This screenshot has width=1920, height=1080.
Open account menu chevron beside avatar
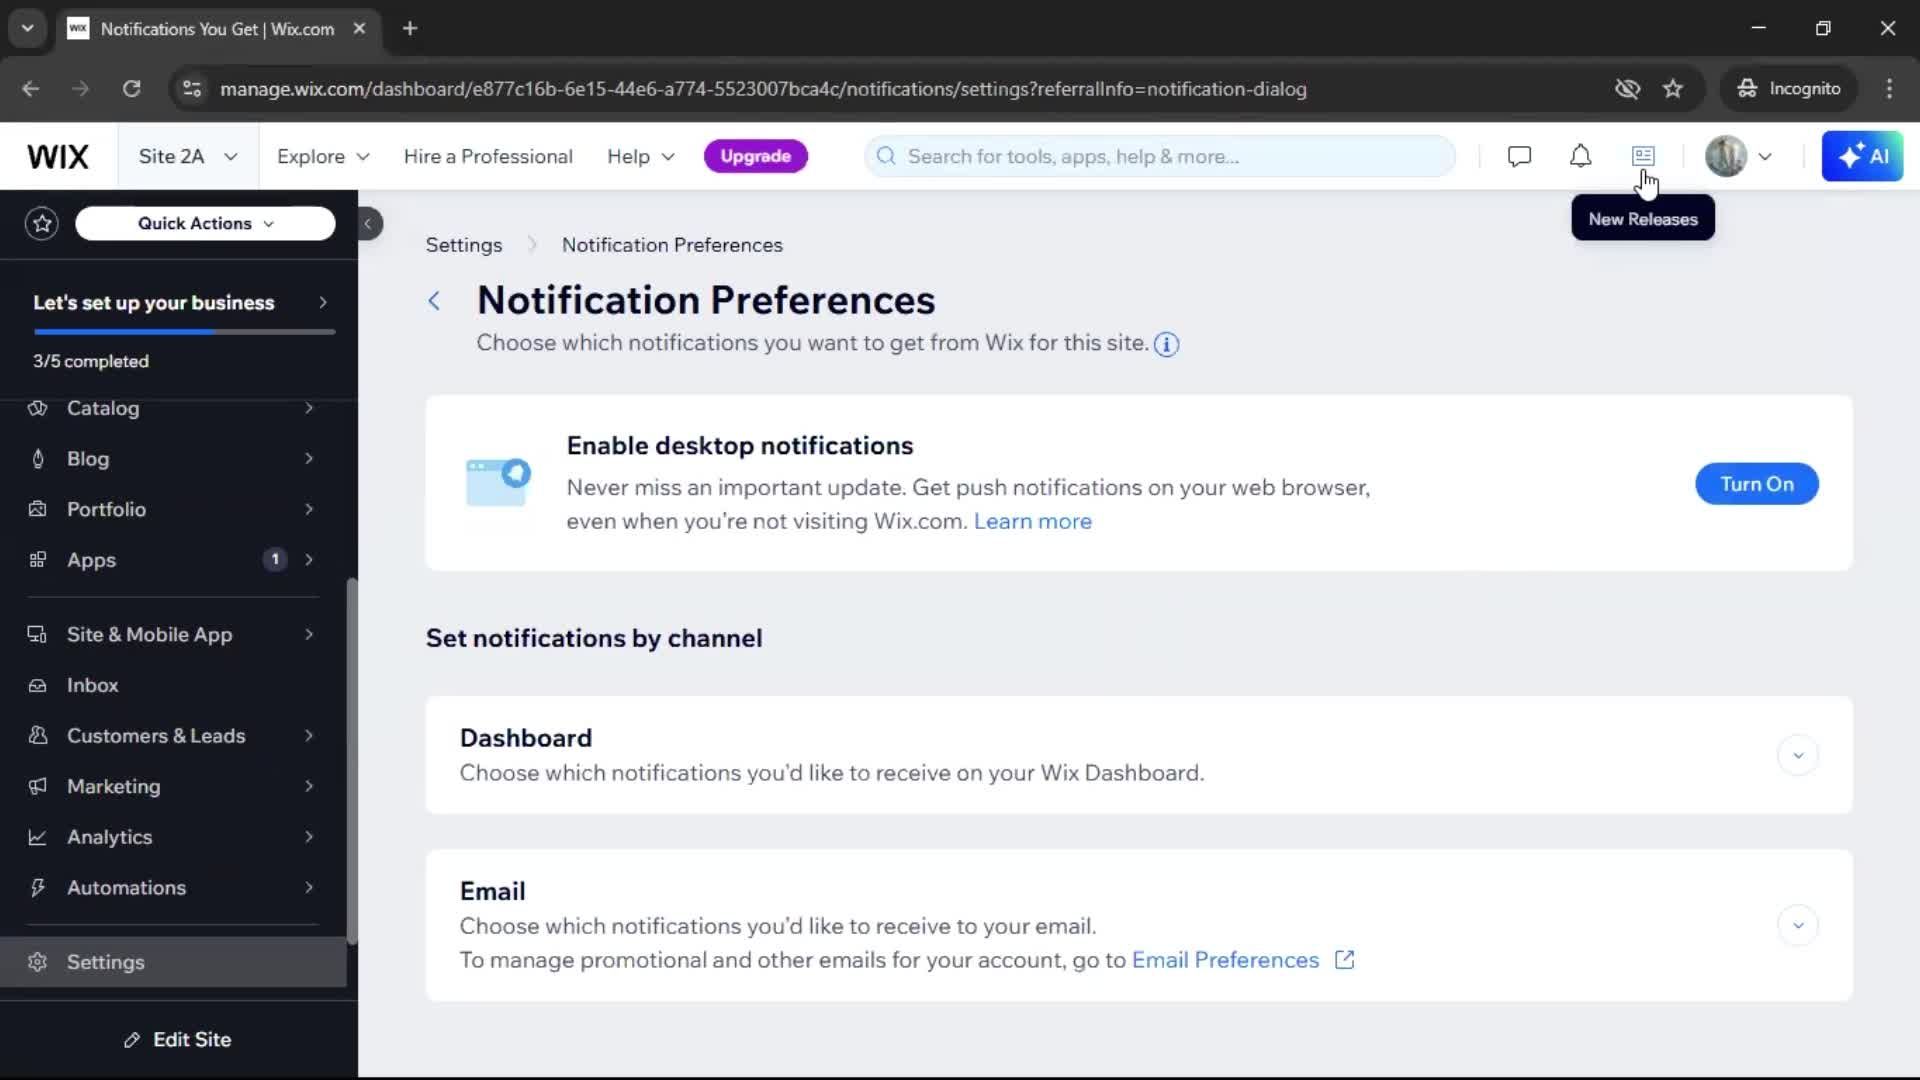tap(1765, 156)
